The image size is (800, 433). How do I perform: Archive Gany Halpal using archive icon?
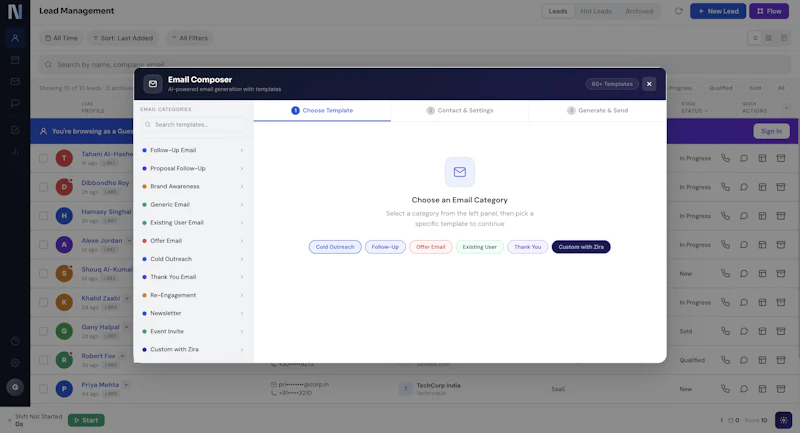(x=781, y=331)
